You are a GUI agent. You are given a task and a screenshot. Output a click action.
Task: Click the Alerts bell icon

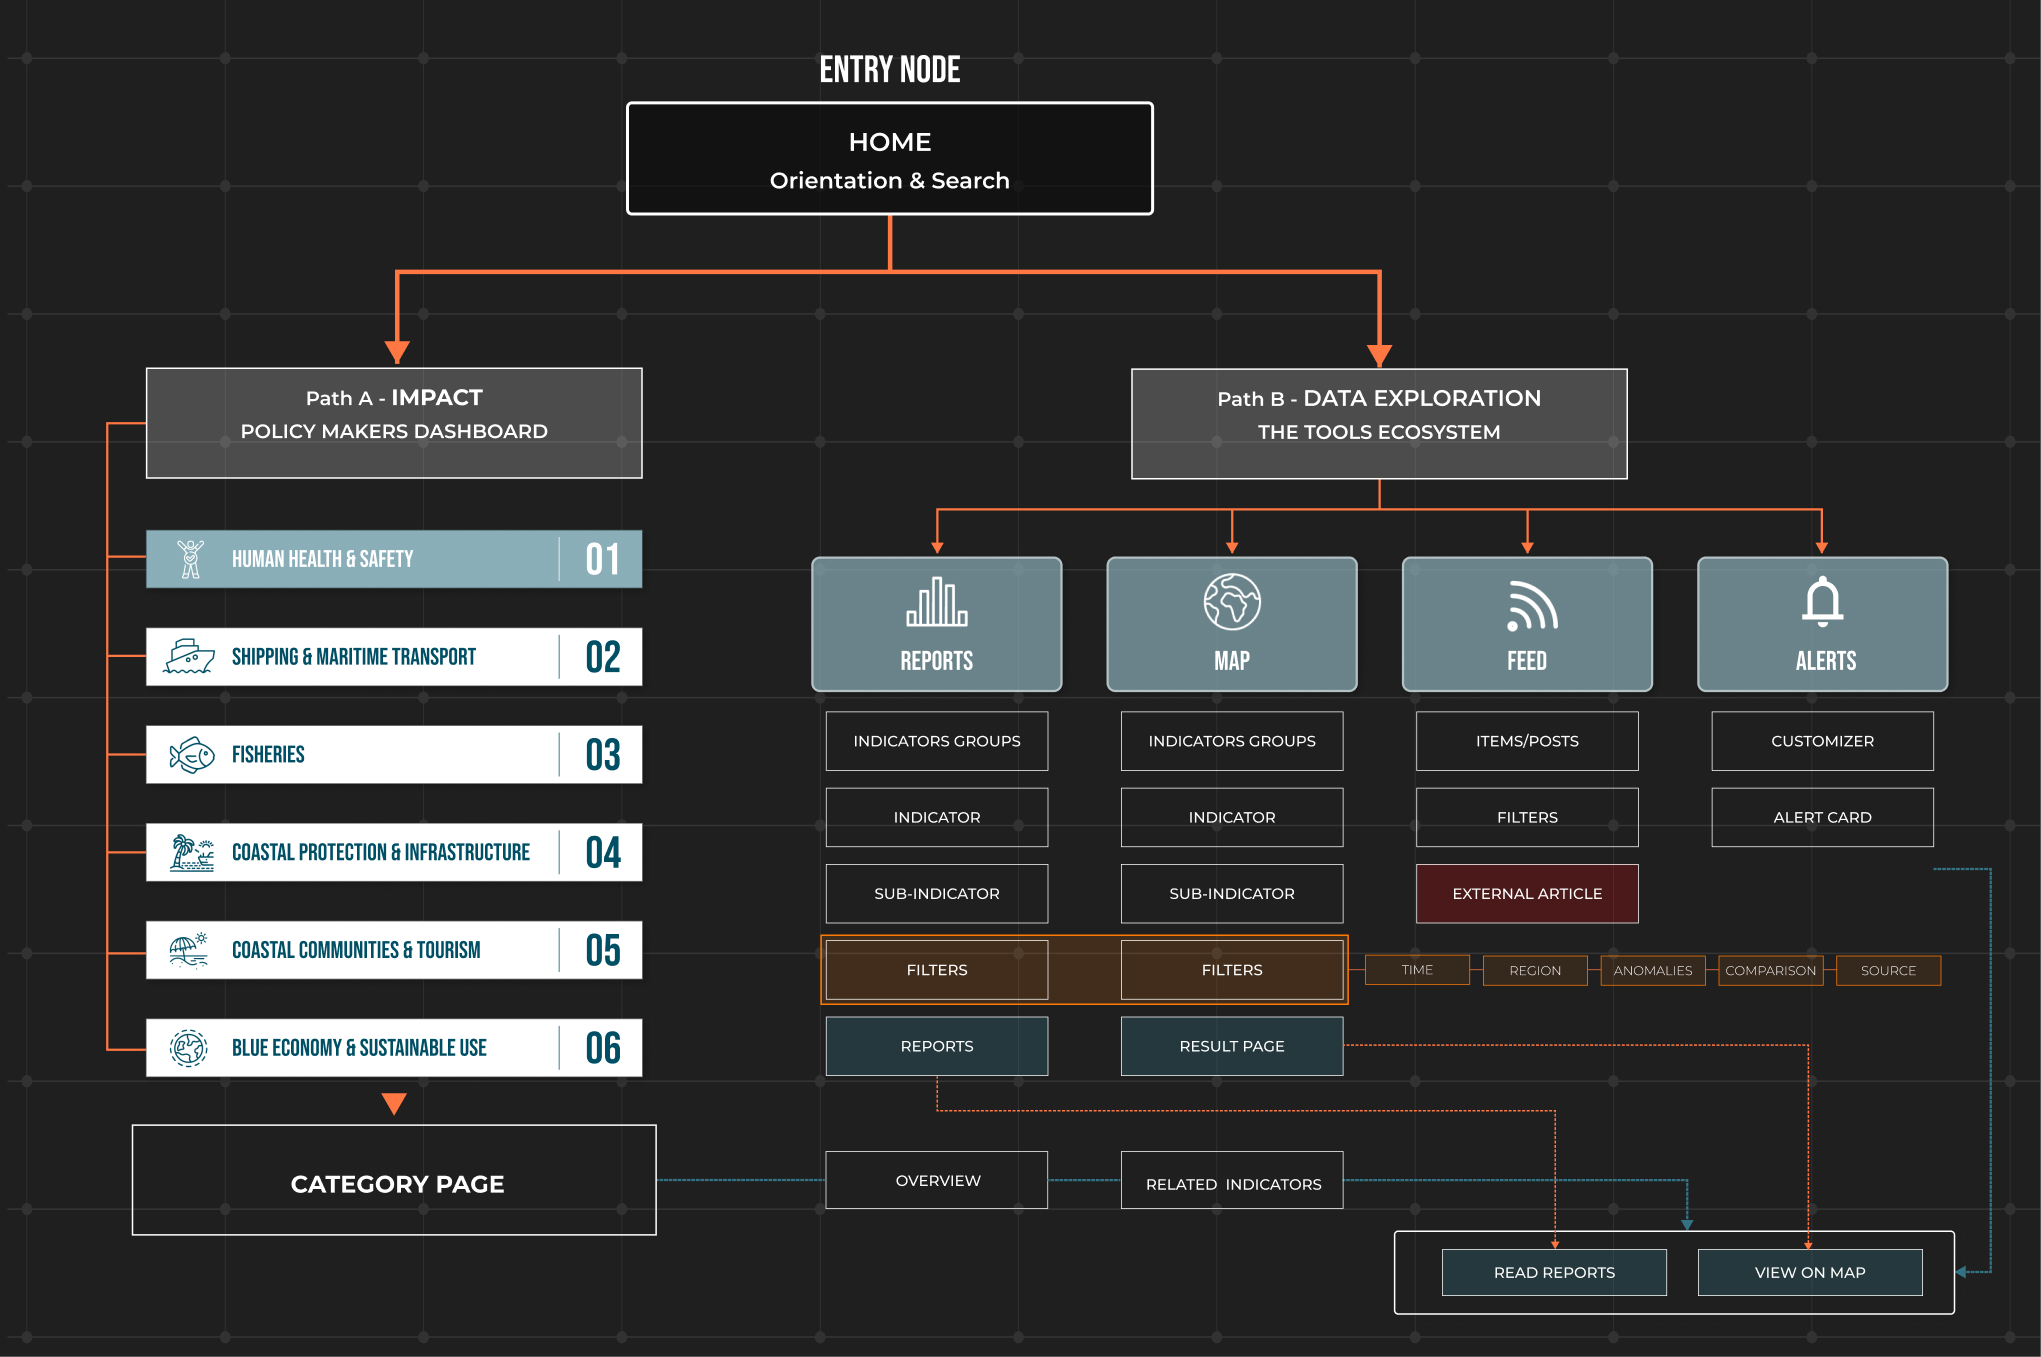(x=1822, y=602)
